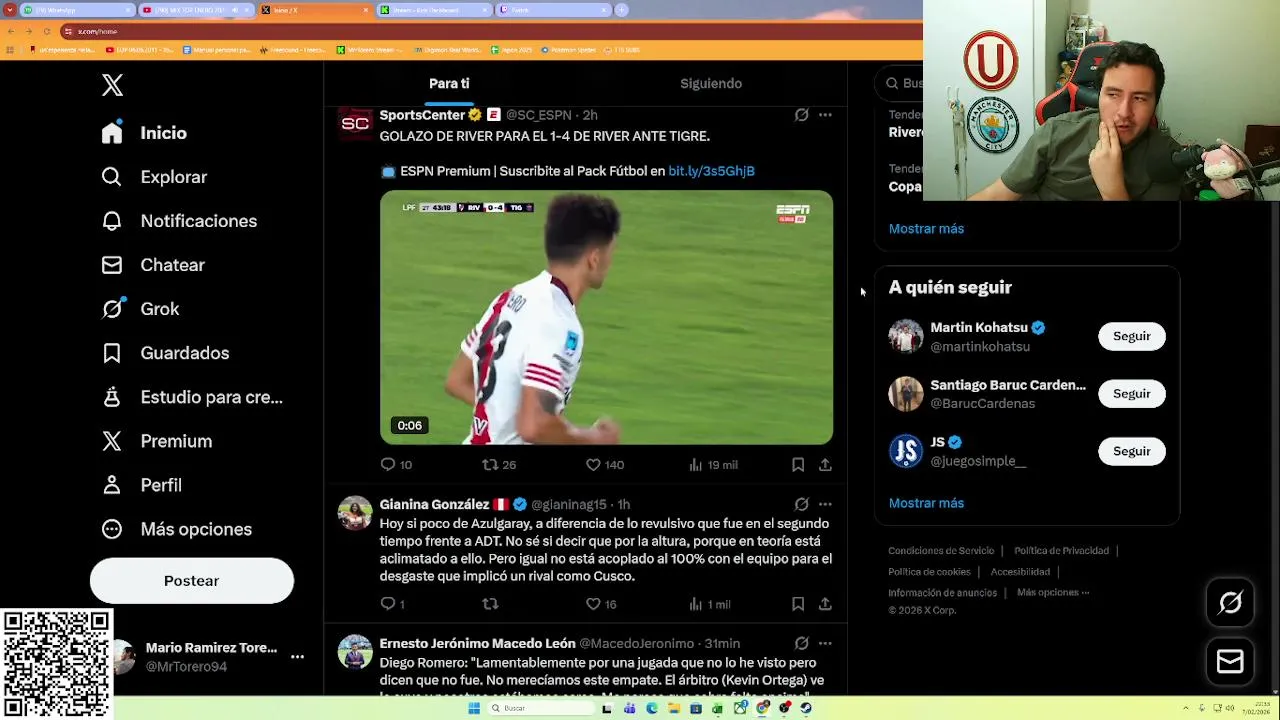Bookmark the SportsCenter post
The width and height of the screenshot is (1280, 720).
point(798,465)
